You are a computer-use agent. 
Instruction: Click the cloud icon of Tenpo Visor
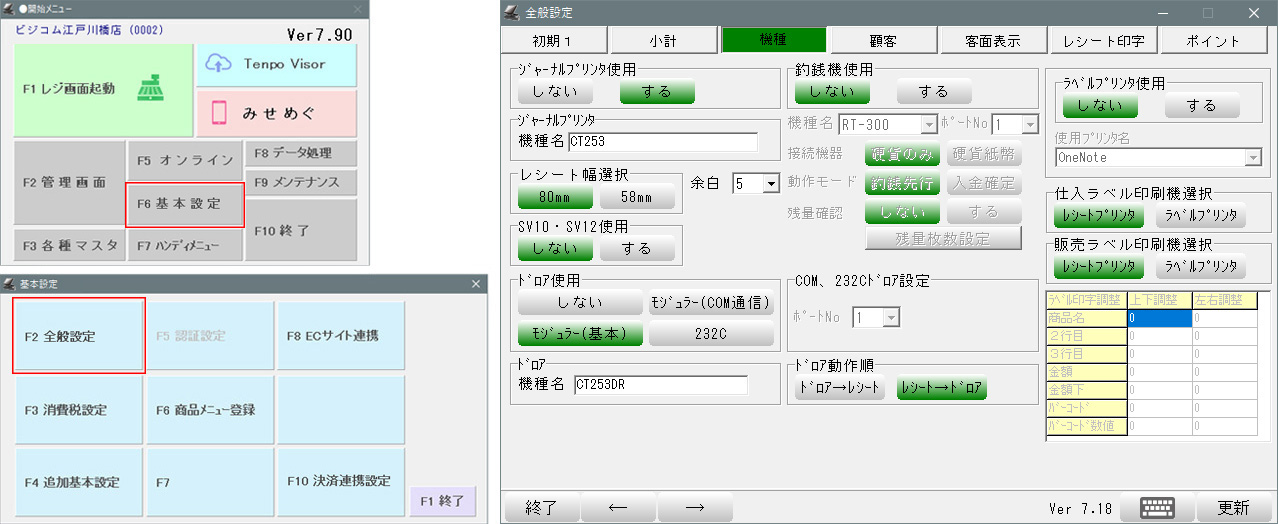219,63
